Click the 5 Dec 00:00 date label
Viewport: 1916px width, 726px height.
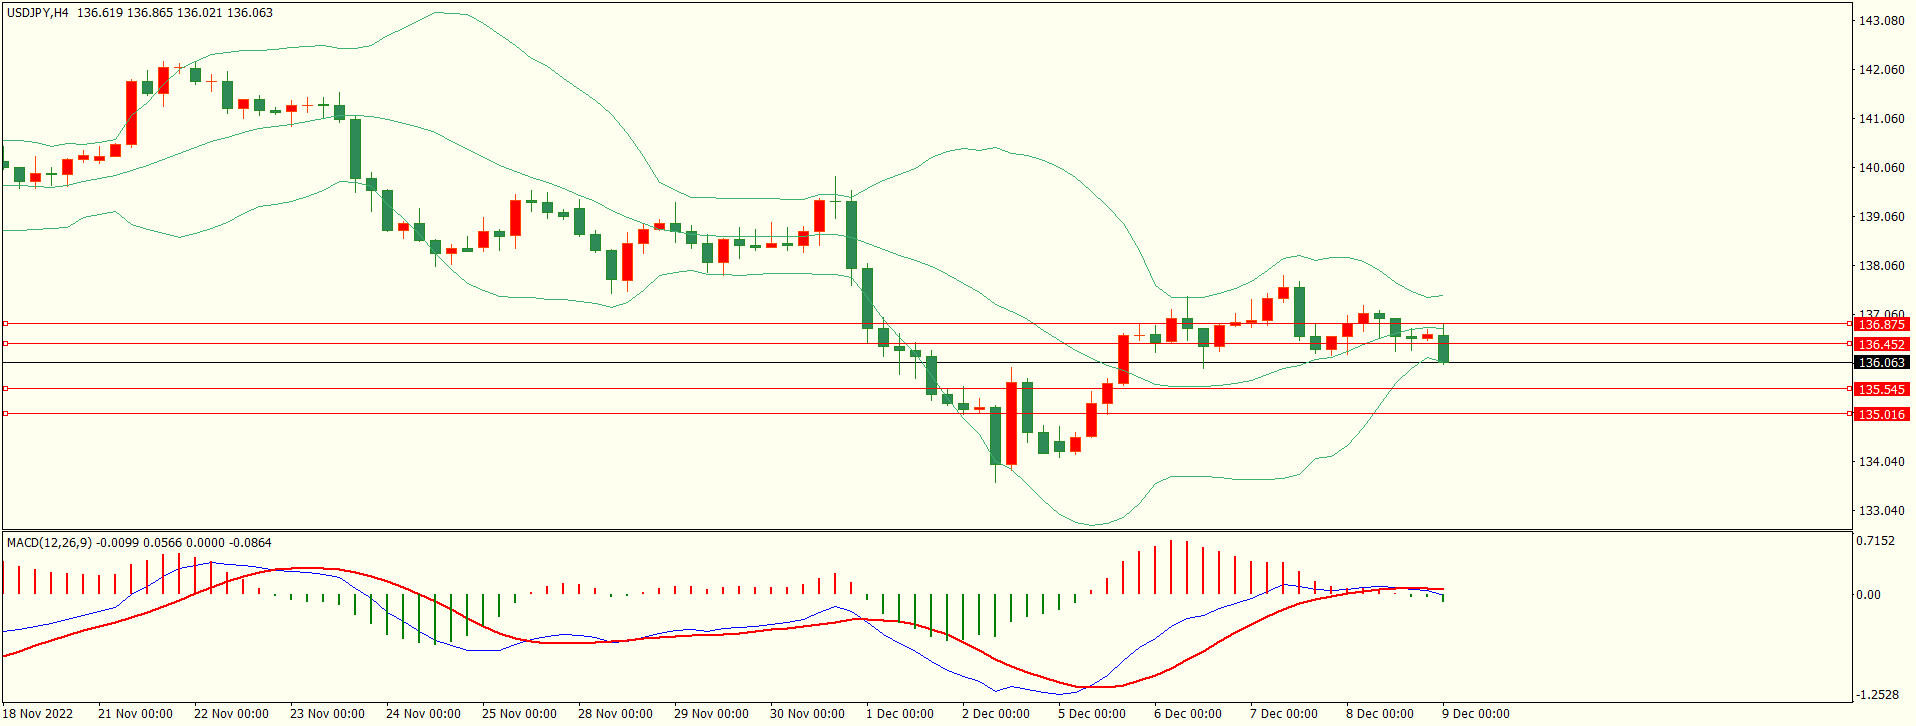click(1091, 714)
